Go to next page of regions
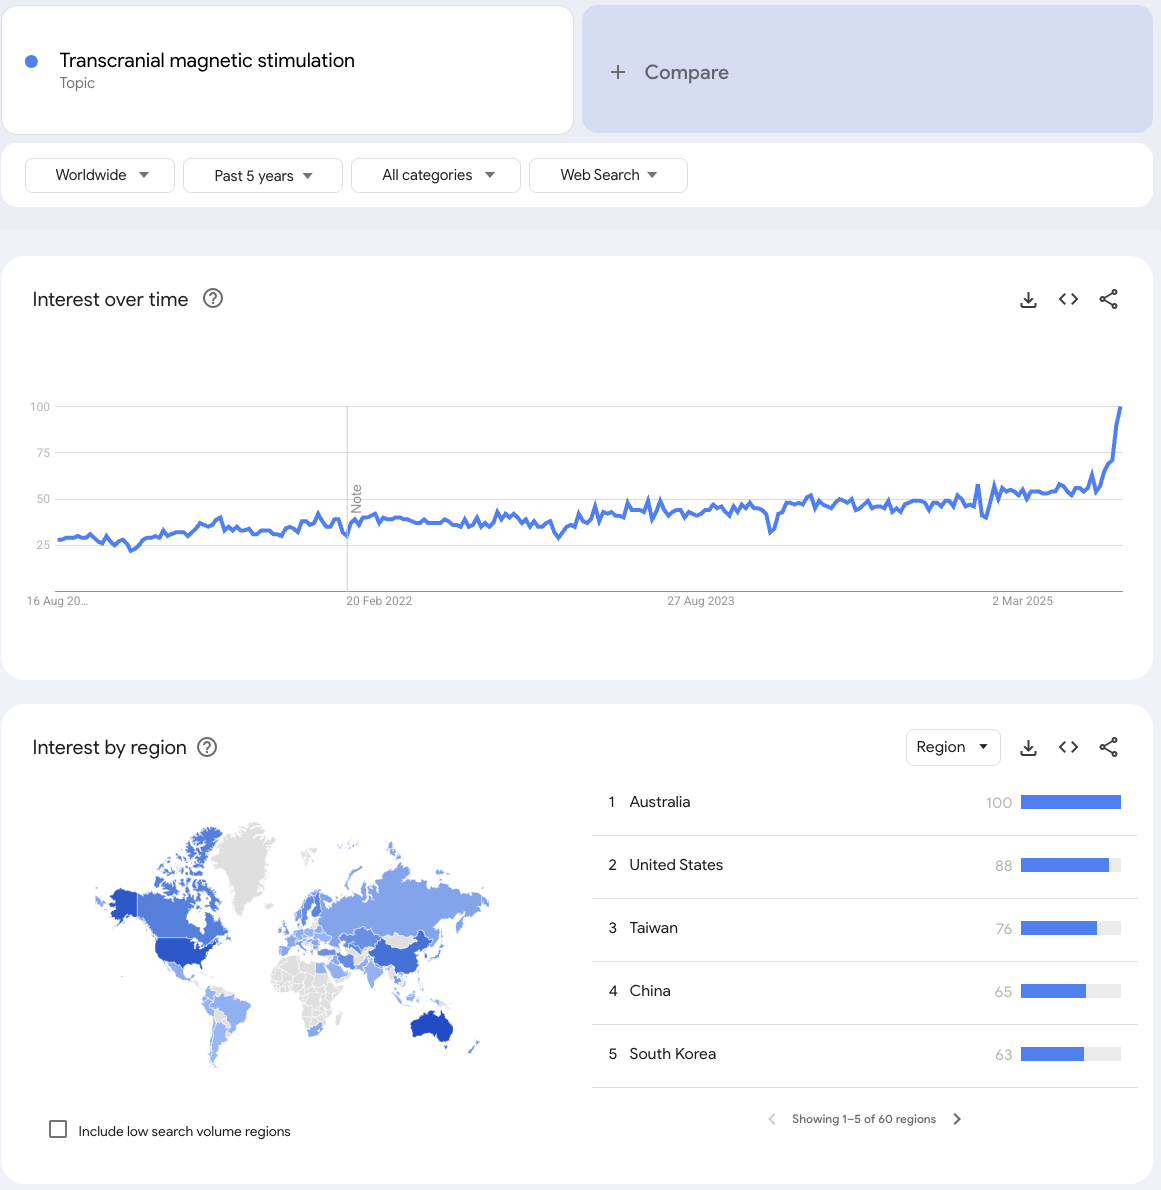The height and width of the screenshot is (1190, 1161). click(x=957, y=1119)
